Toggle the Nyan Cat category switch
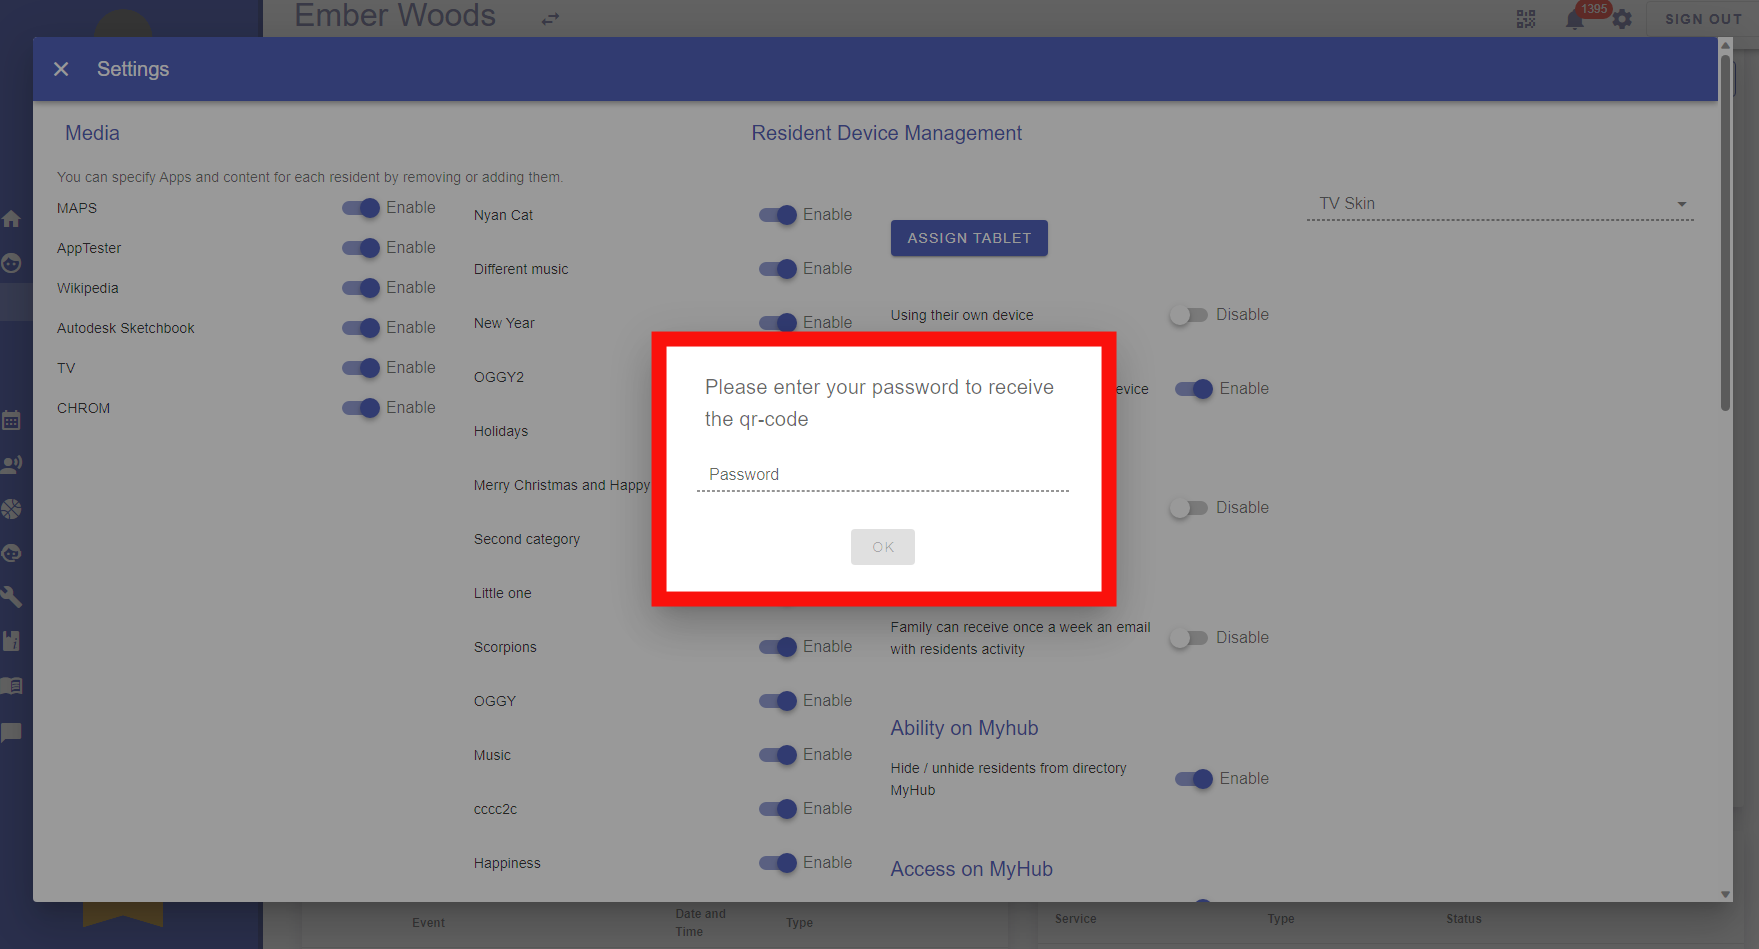 click(778, 215)
